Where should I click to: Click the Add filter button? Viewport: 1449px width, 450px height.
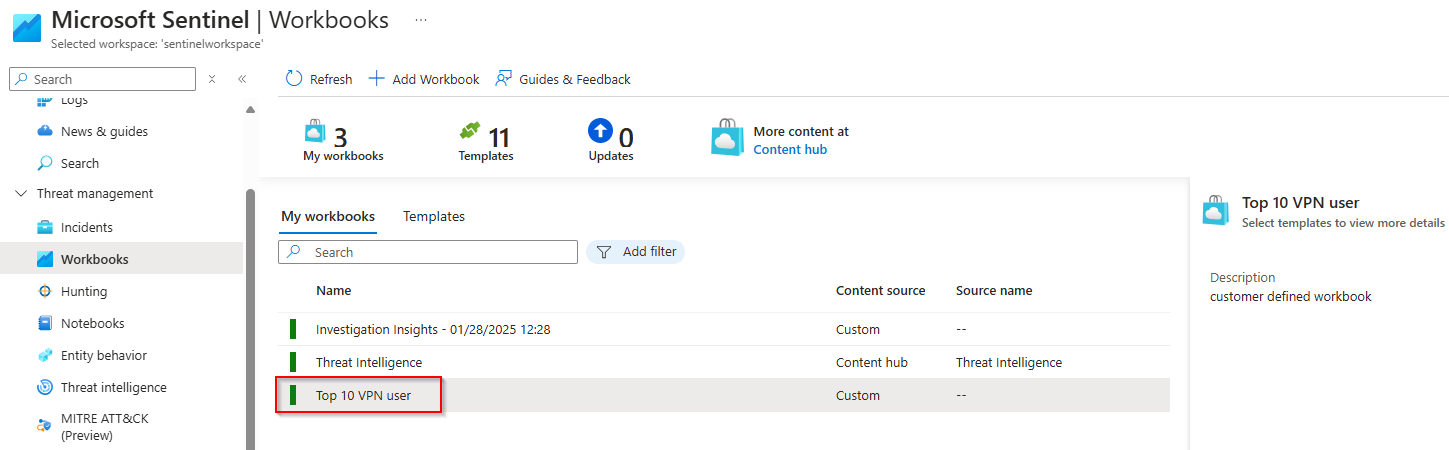coord(635,252)
